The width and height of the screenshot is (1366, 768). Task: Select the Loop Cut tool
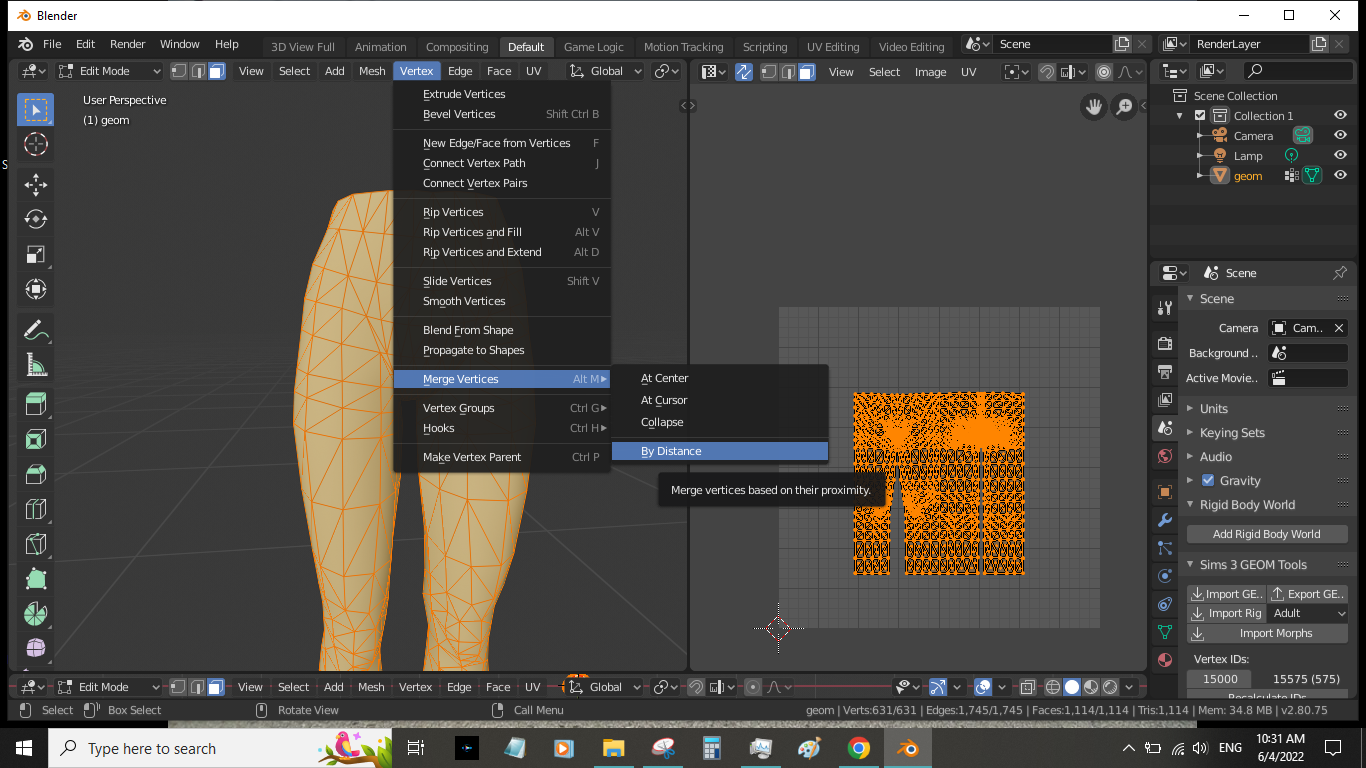point(35,509)
